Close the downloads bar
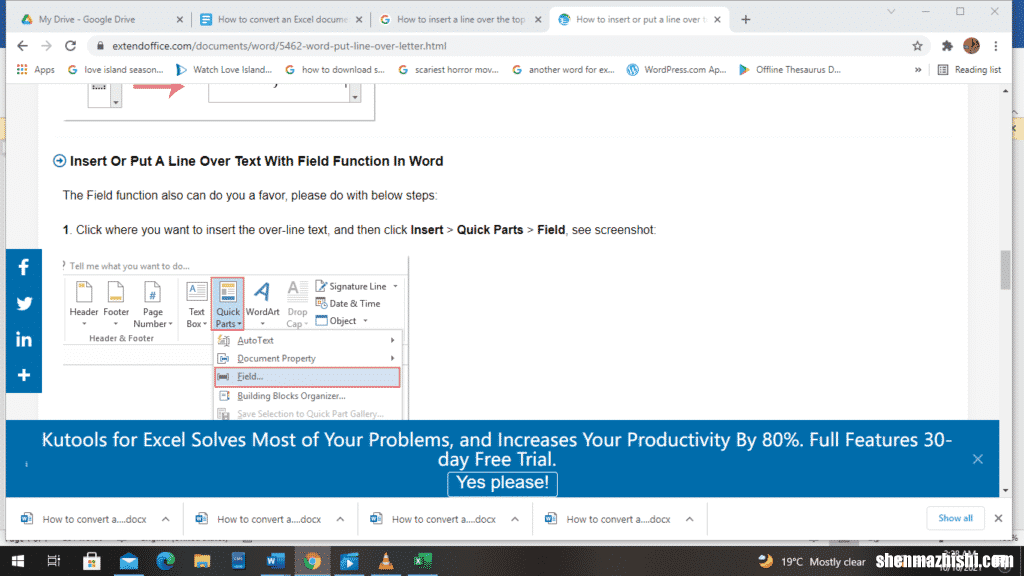This screenshot has height=576, width=1024. click(x=999, y=519)
